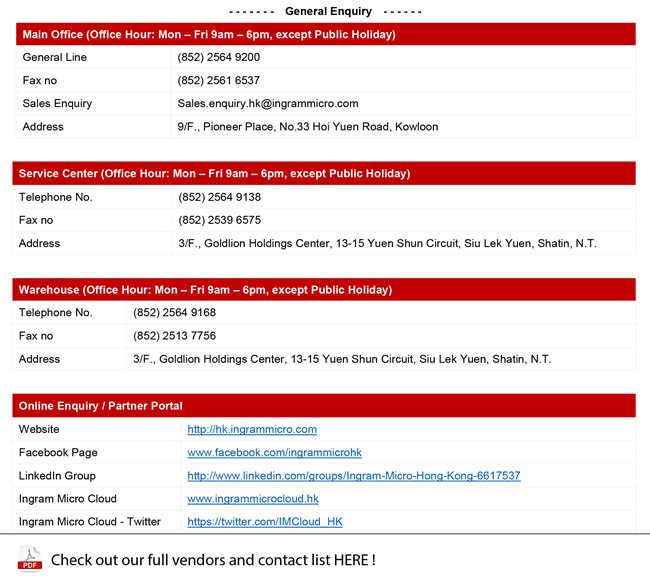The width and height of the screenshot is (650, 585).
Task: Click the General Enquiry page heading
Action: (327, 11)
